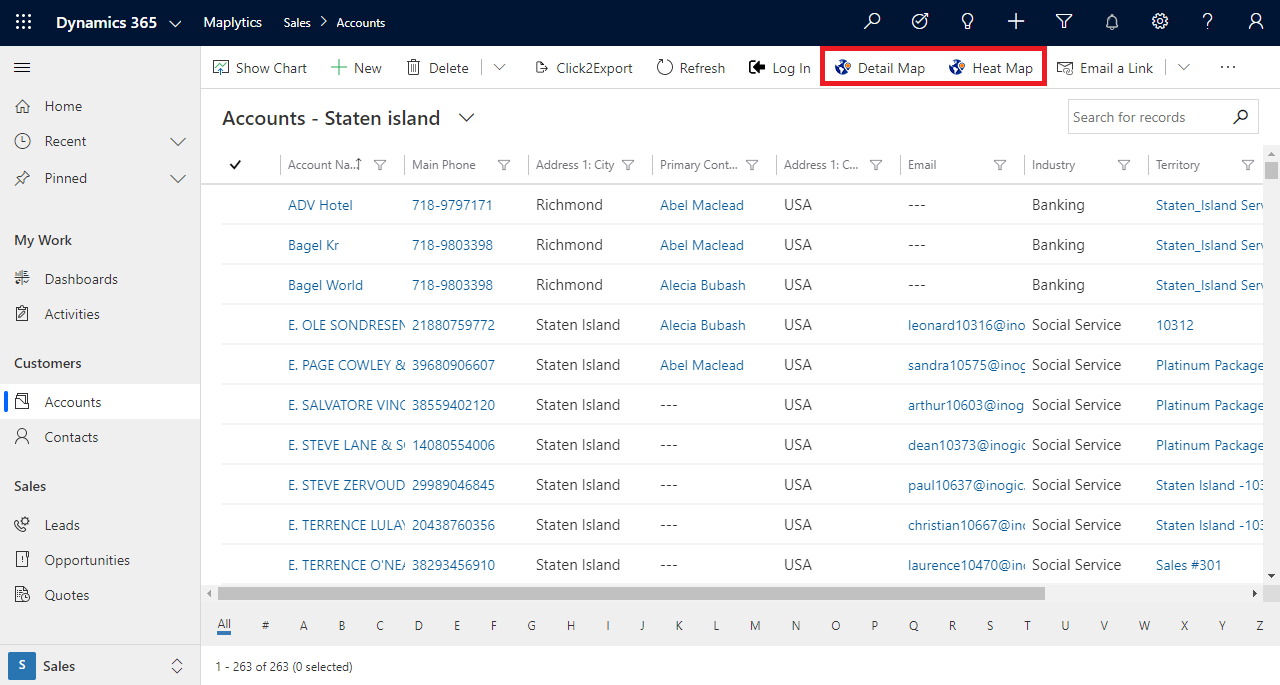The width and height of the screenshot is (1280, 685).
Task: Click the horizontal scrollbar thumb
Action: pyautogui.click(x=631, y=593)
